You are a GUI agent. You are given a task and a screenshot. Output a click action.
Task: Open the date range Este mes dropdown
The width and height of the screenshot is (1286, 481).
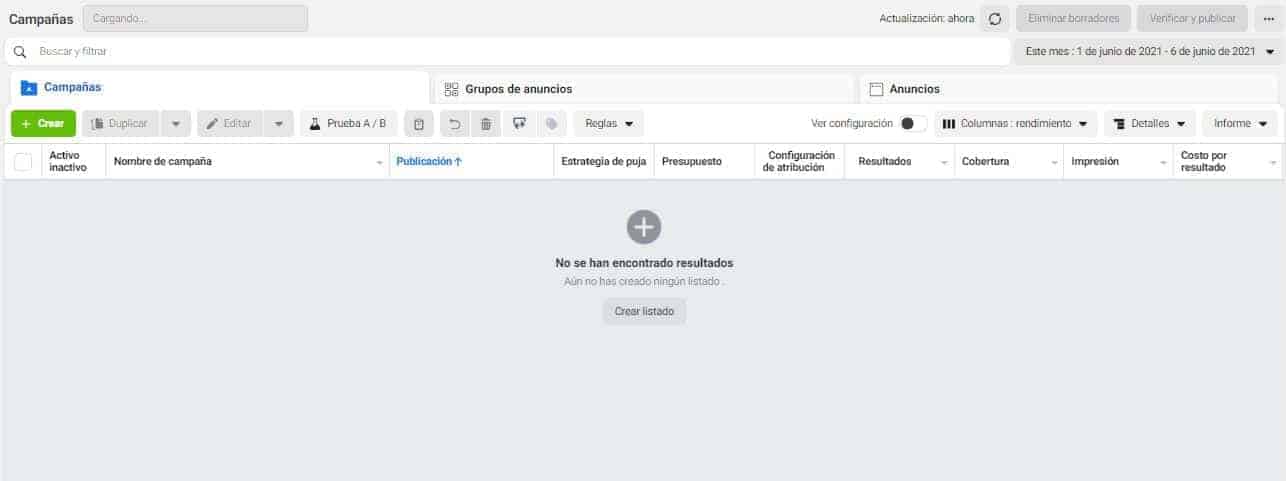pyautogui.click(x=1149, y=51)
